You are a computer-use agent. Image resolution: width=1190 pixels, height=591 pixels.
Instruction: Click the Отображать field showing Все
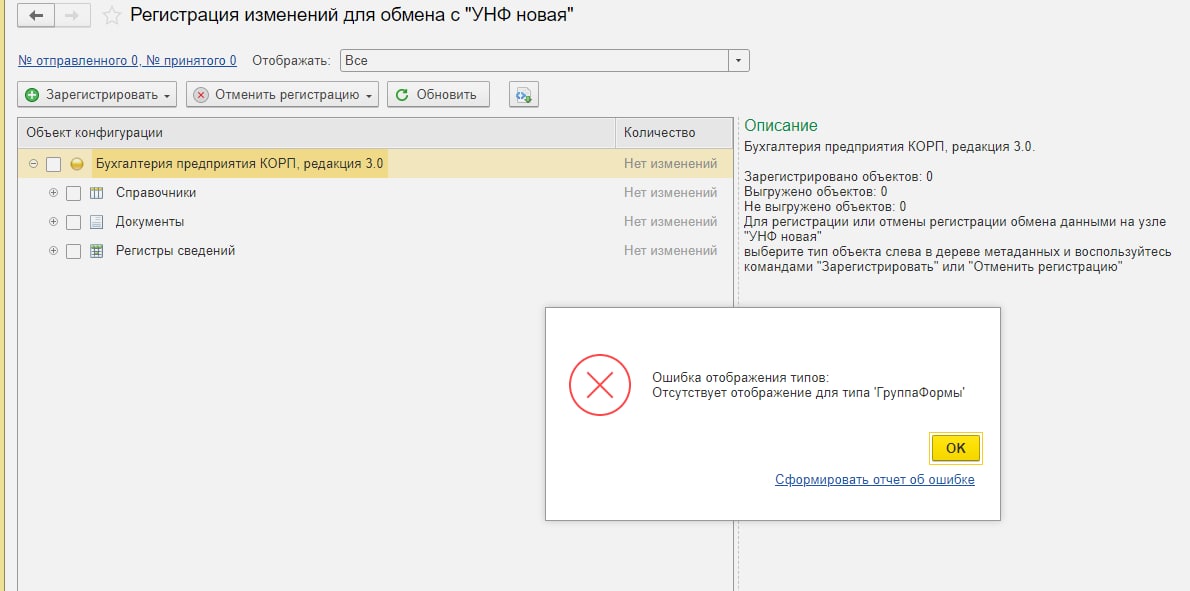[x=534, y=61]
